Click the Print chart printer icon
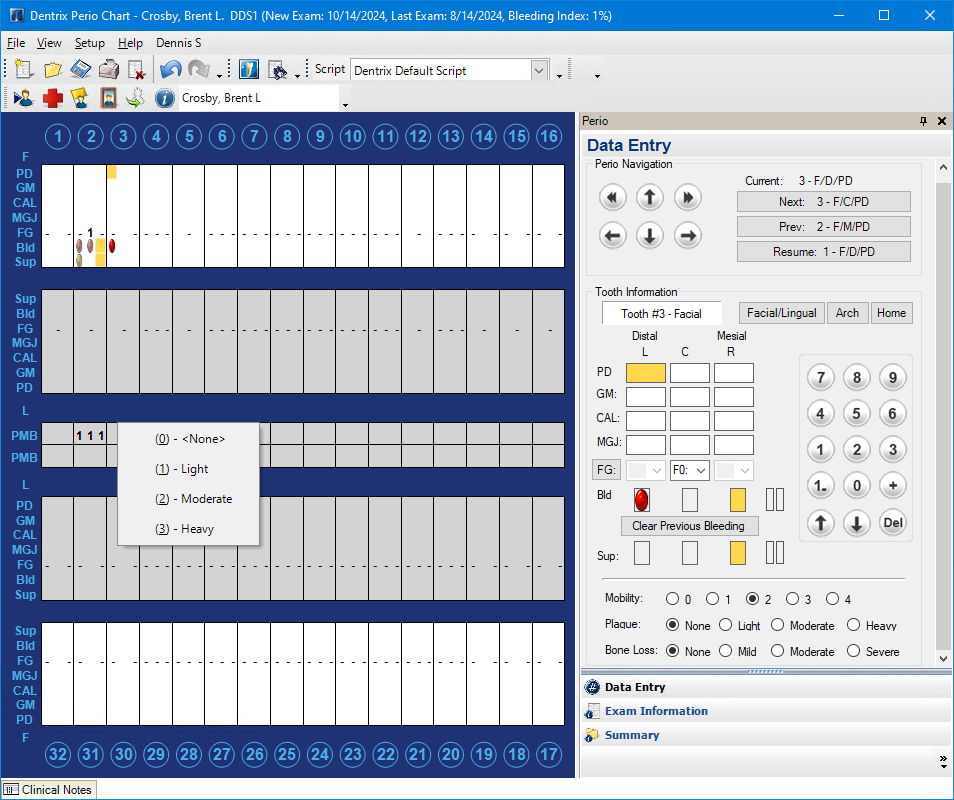954x800 pixels. pos(109,70)
